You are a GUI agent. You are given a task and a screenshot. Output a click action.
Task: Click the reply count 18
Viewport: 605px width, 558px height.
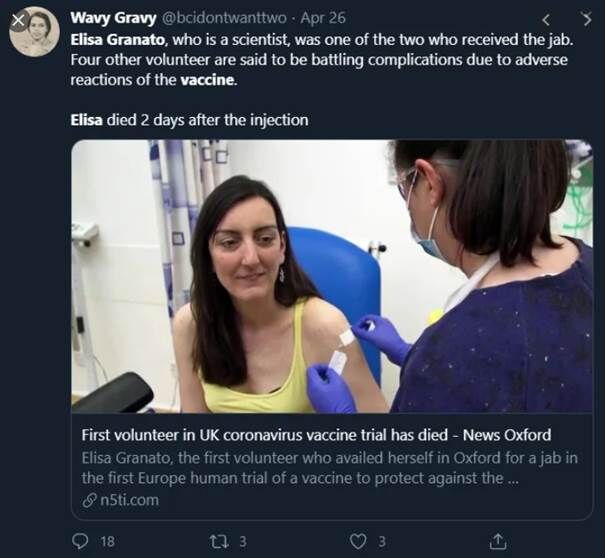coord(108,541)
